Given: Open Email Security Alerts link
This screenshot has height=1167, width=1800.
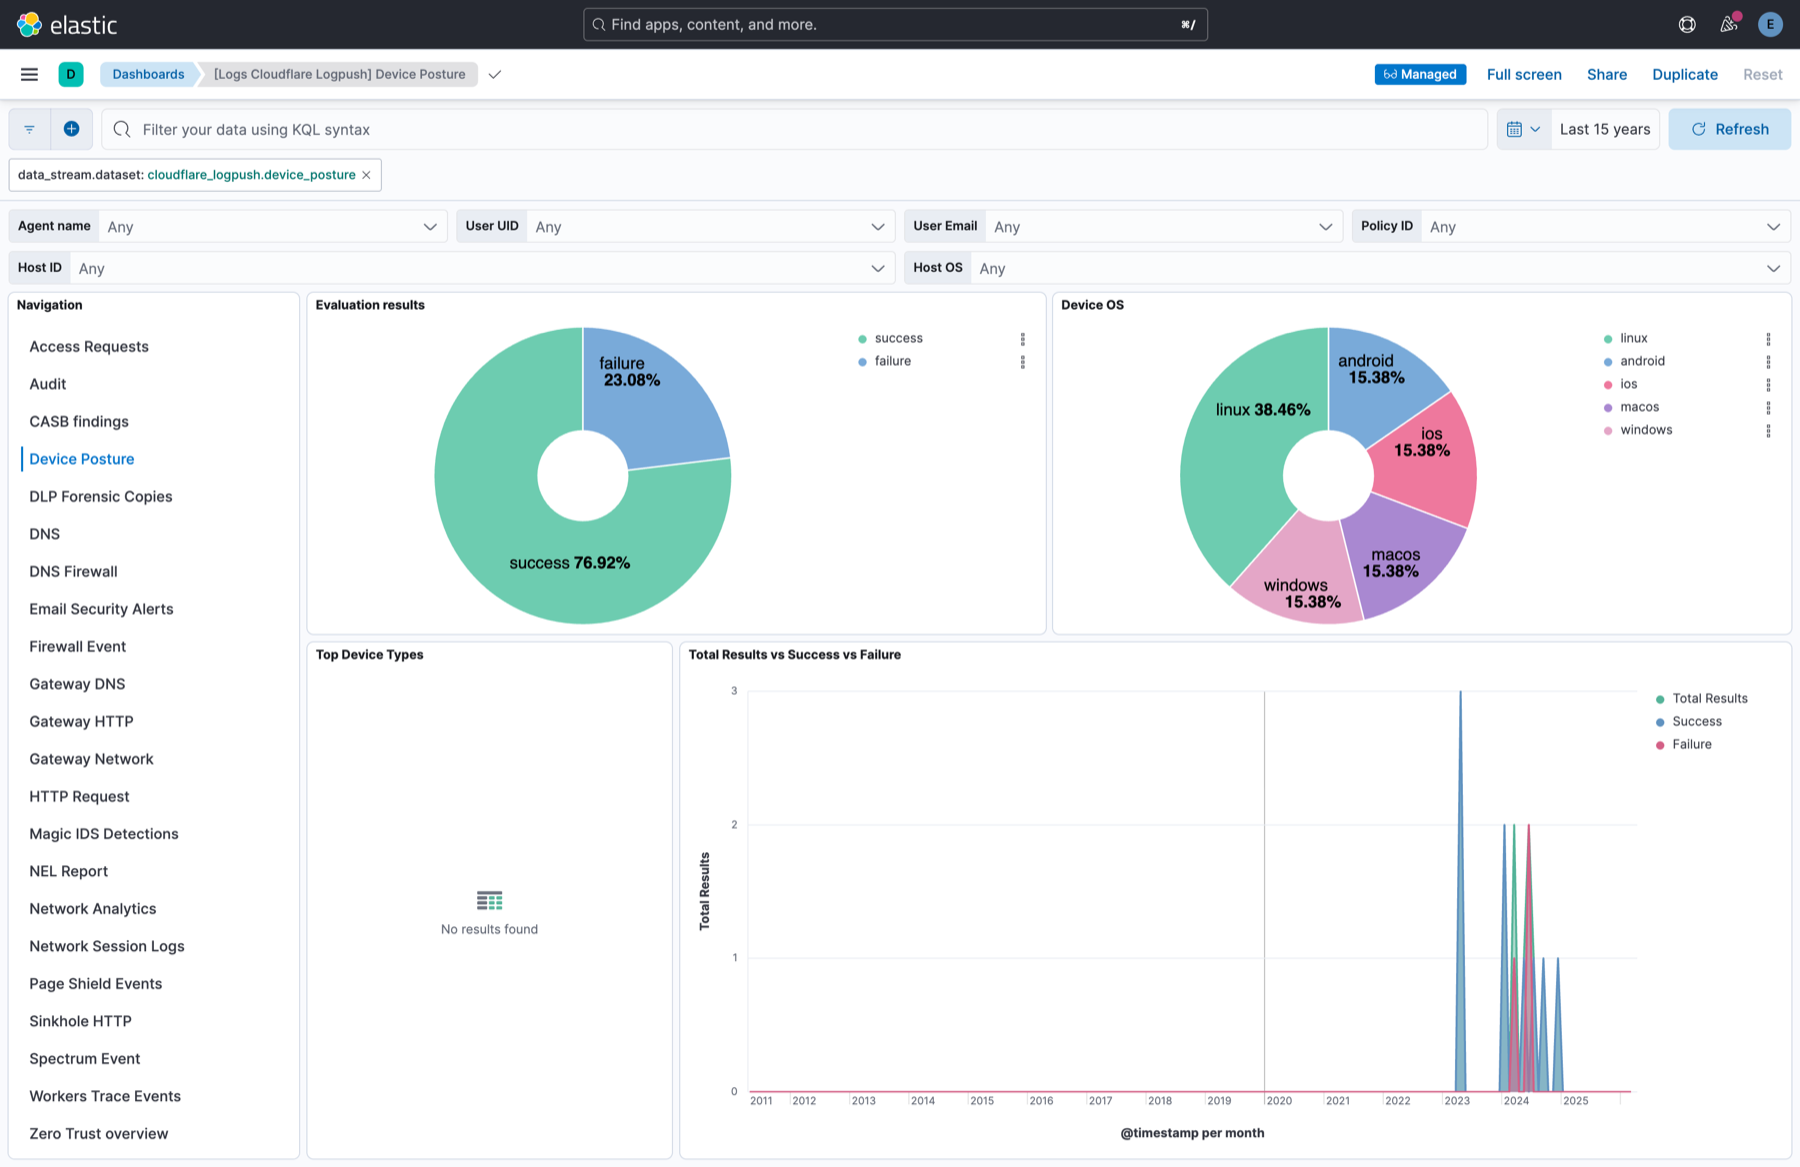Looking at the screenshot, I should [101, 609].
